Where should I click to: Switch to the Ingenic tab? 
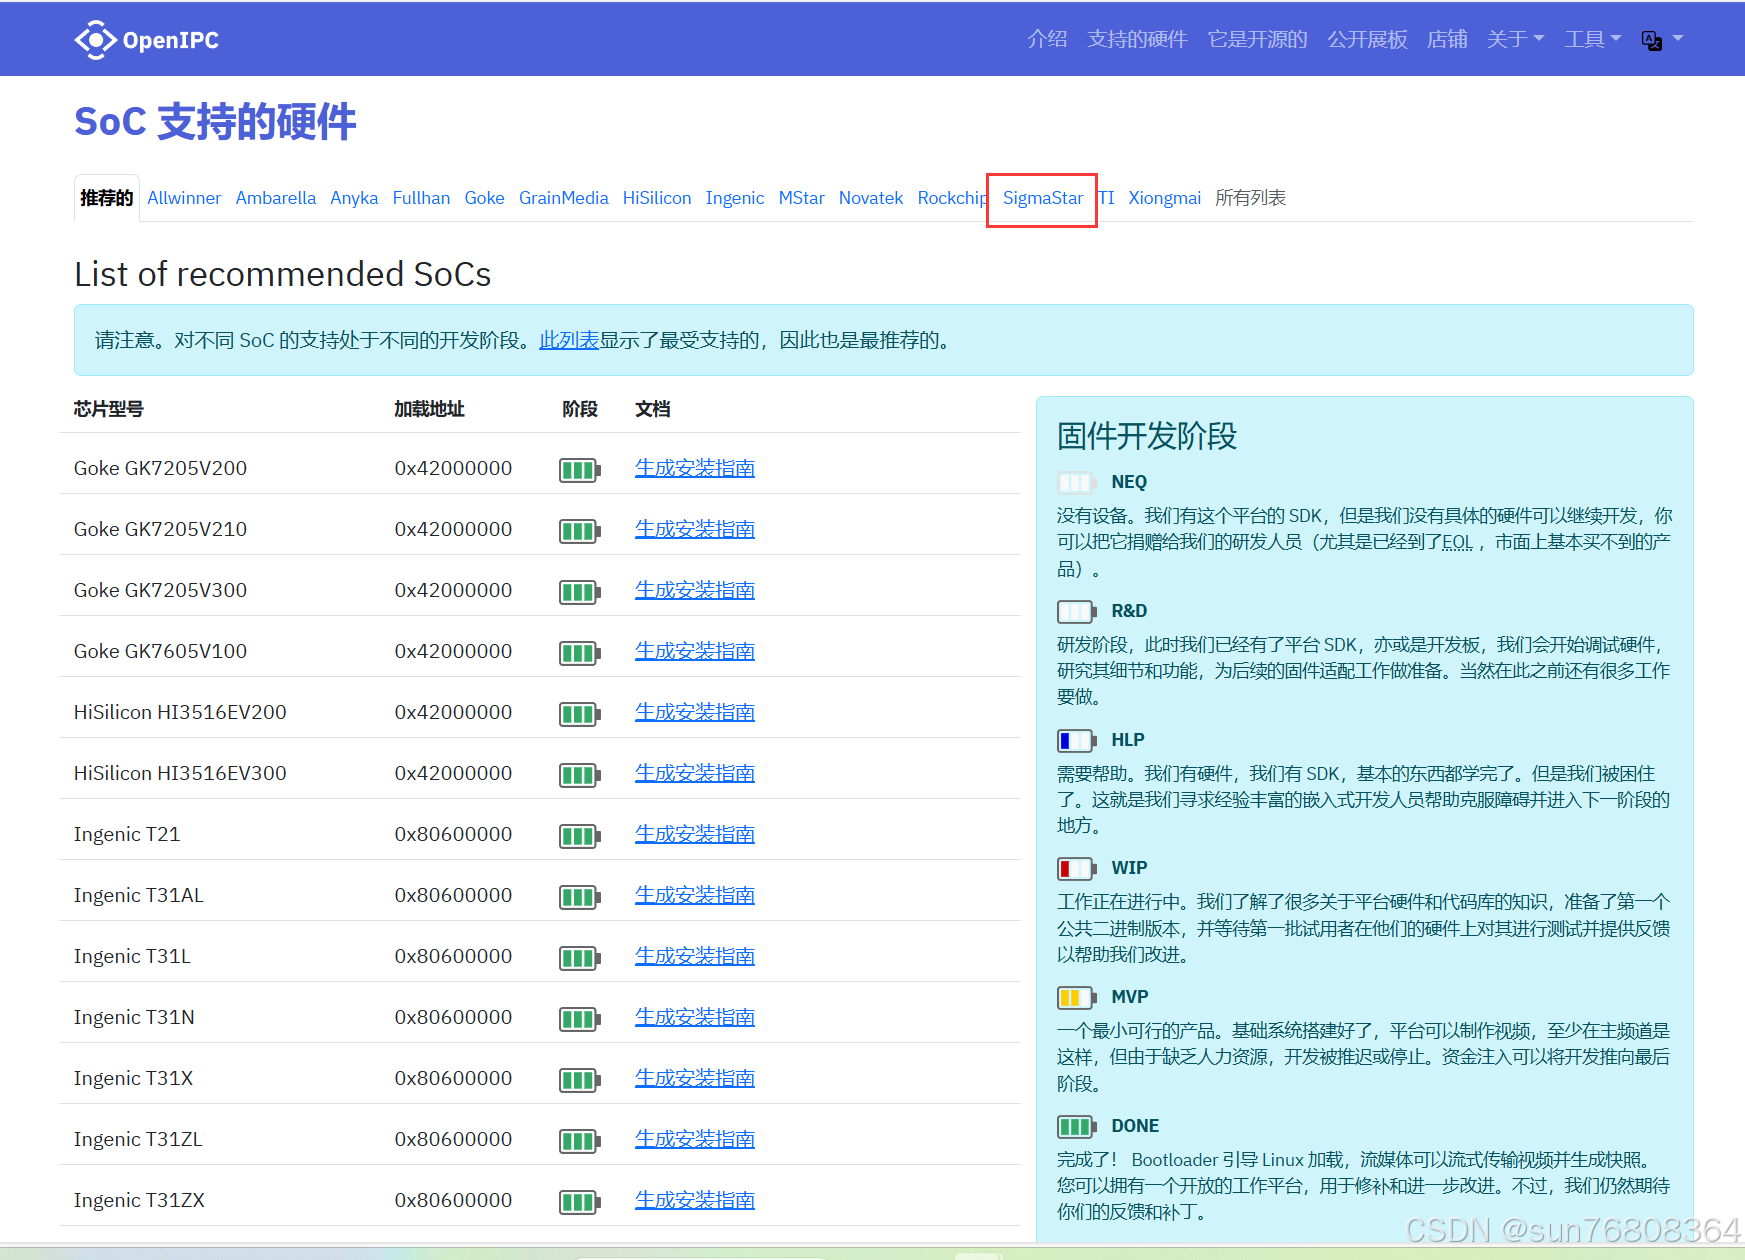[x=735, y=198]
